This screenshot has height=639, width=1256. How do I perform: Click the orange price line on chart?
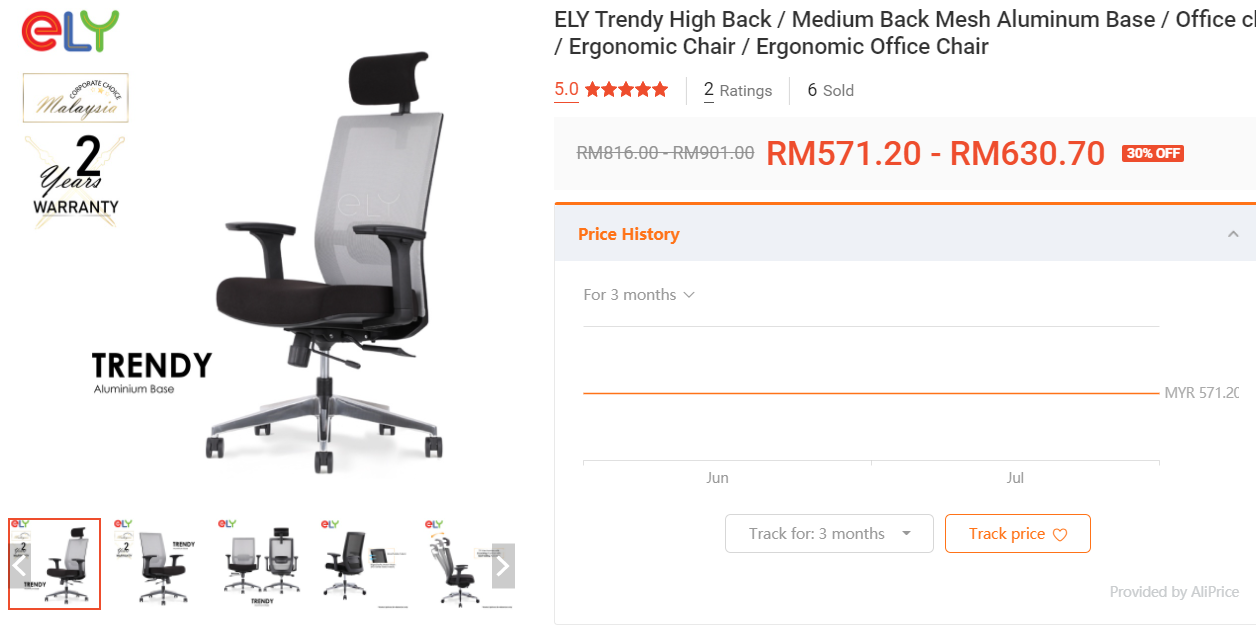click(x=871, y=393)
